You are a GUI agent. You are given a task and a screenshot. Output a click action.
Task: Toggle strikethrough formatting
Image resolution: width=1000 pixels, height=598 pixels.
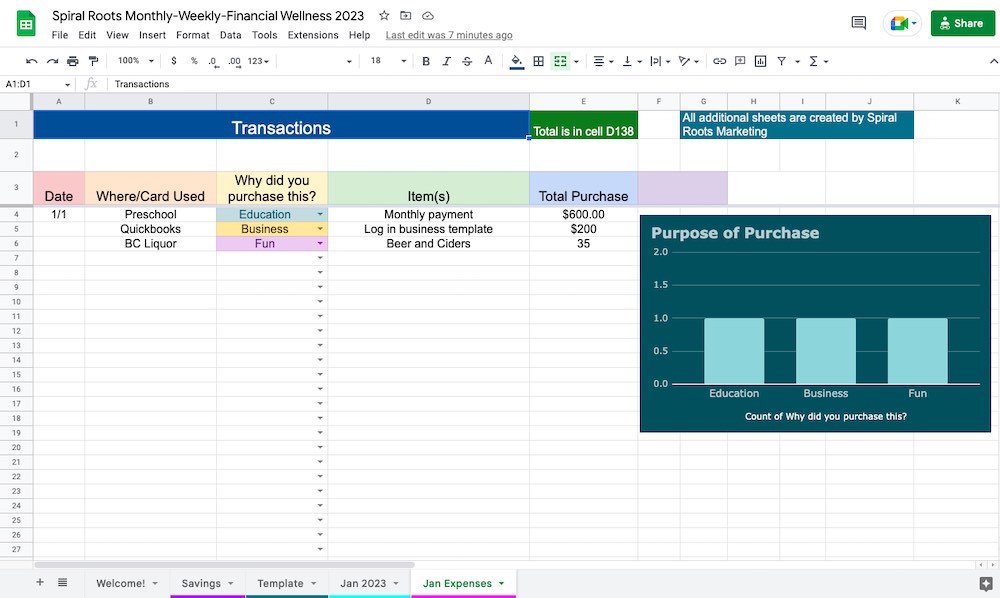[x=467, y=61]
